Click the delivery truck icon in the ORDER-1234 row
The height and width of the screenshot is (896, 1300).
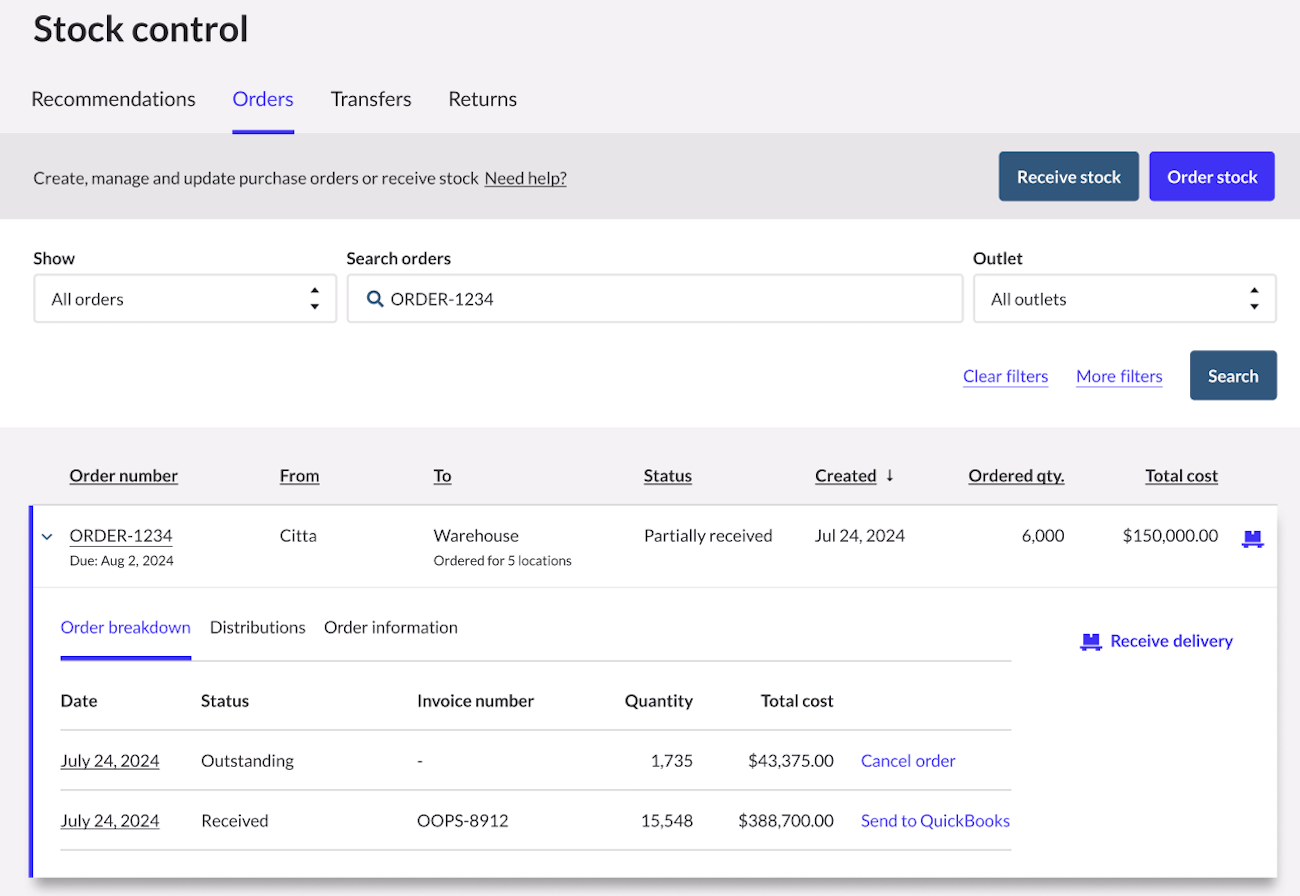click(1252, 538)
